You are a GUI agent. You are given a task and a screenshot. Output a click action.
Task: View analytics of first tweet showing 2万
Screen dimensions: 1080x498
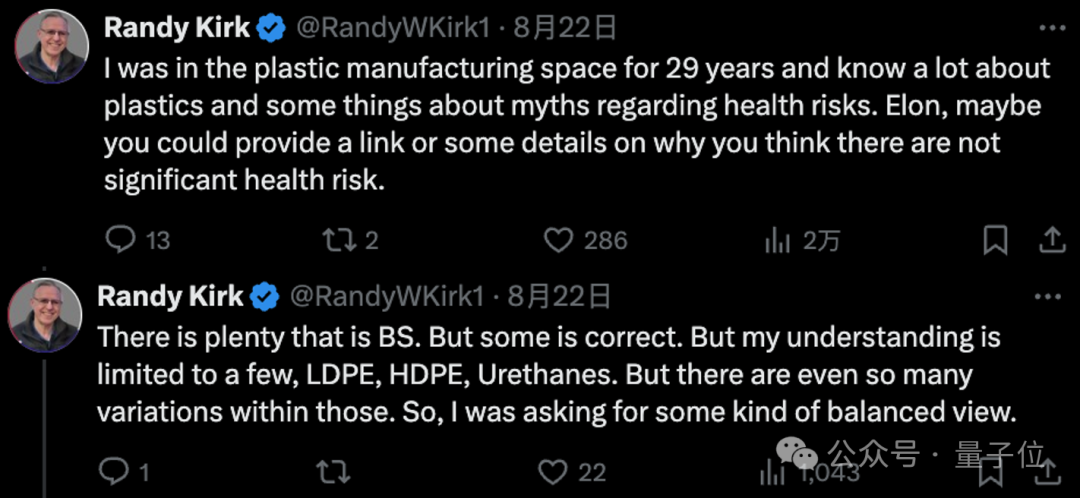[778, 240]
